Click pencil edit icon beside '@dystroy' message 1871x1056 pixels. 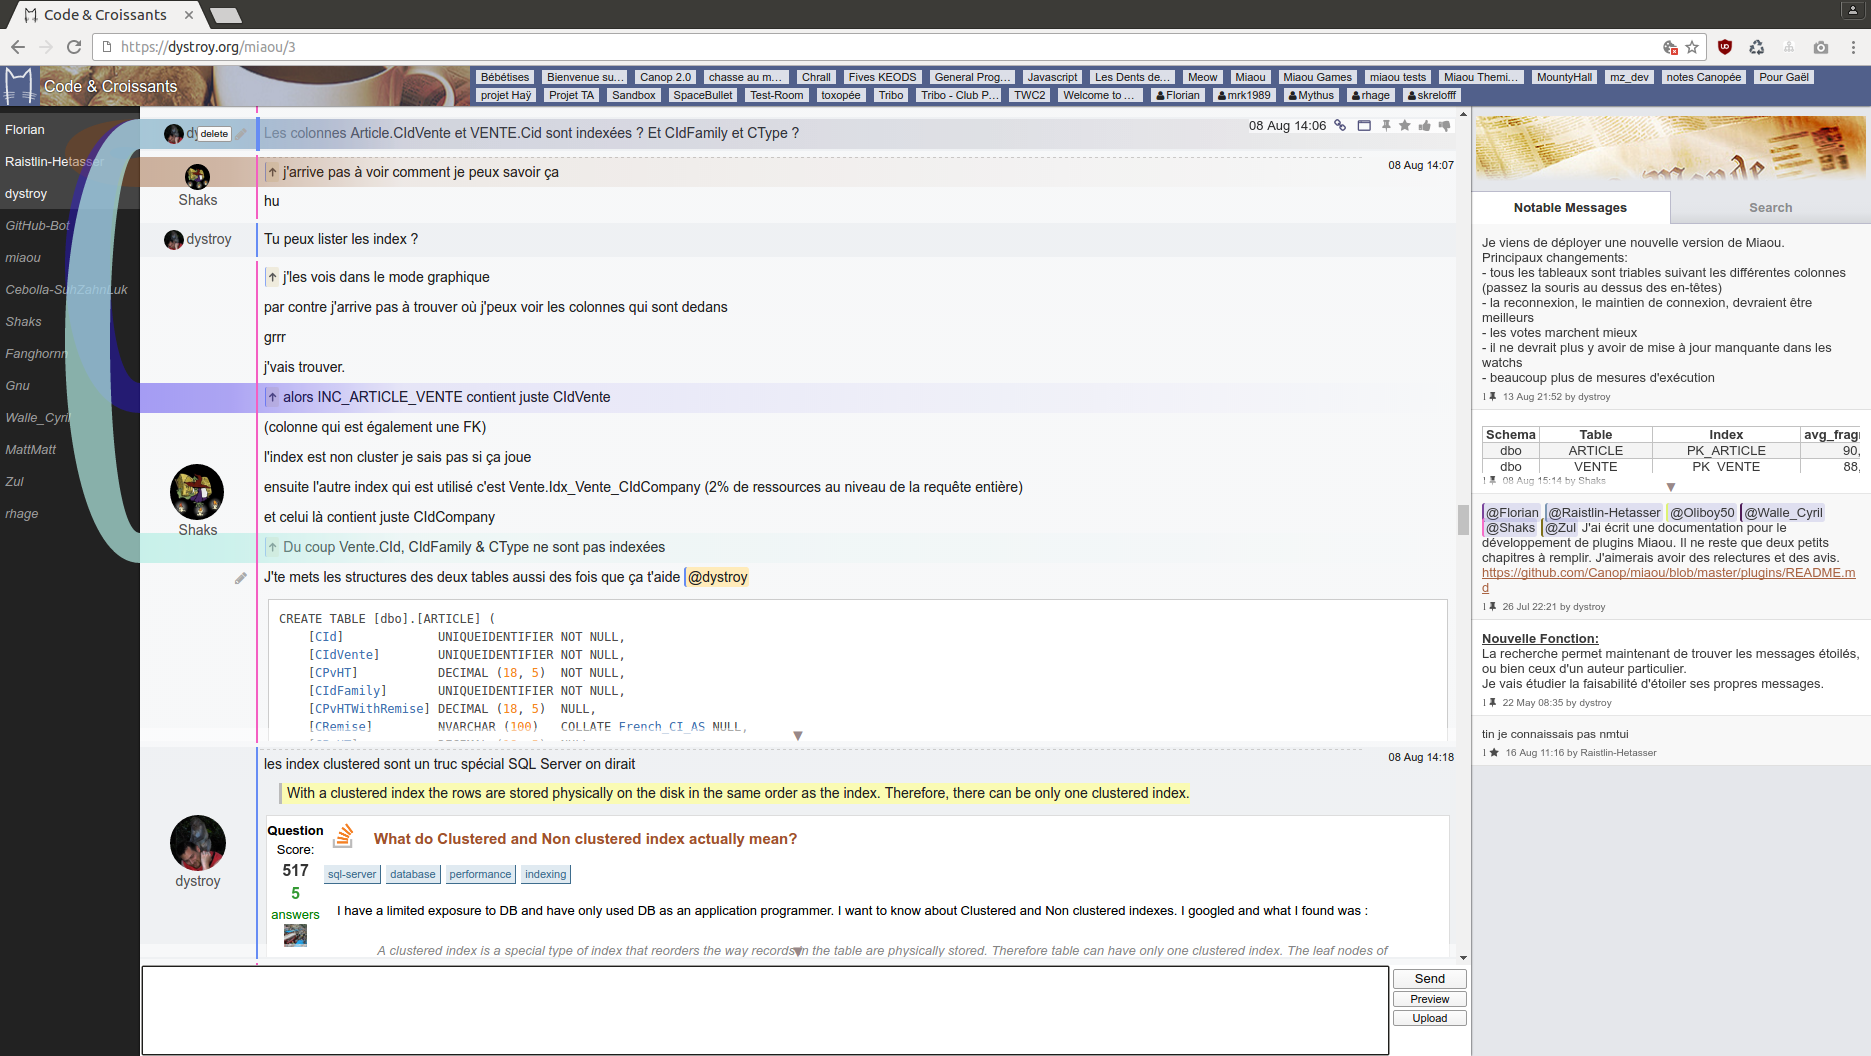tap(241, 578)
